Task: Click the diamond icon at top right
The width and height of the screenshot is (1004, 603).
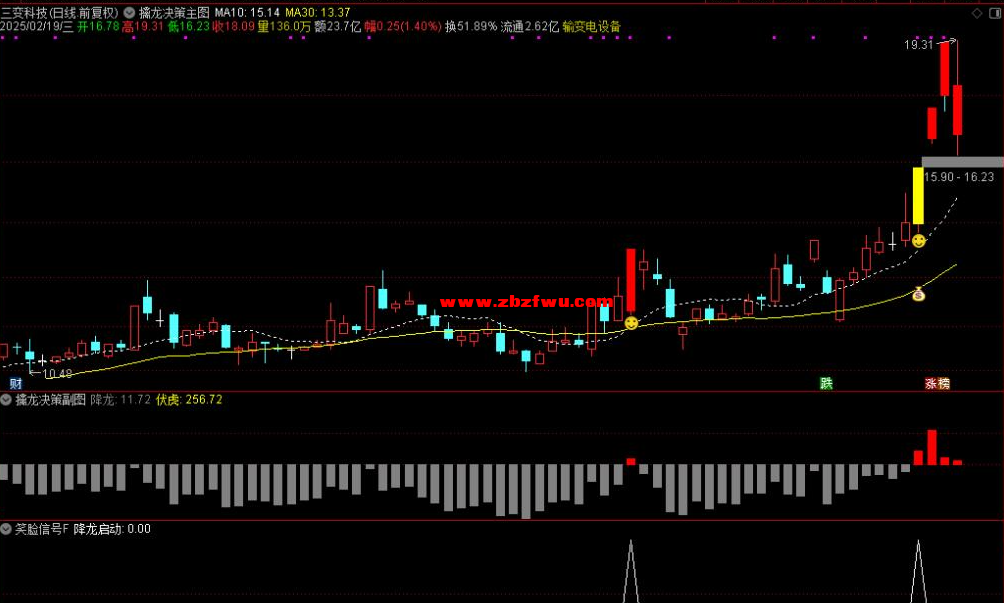Action: point(977,13)
